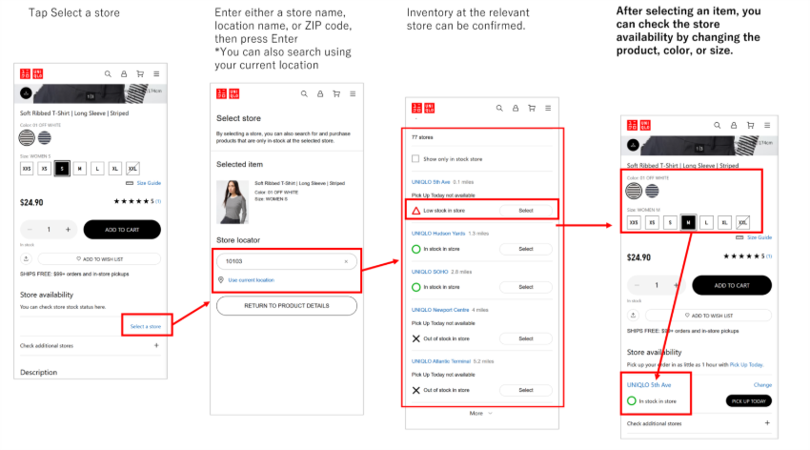
Task: Pick the second color swatch in the rightmost screen
Action: point(652,190)
